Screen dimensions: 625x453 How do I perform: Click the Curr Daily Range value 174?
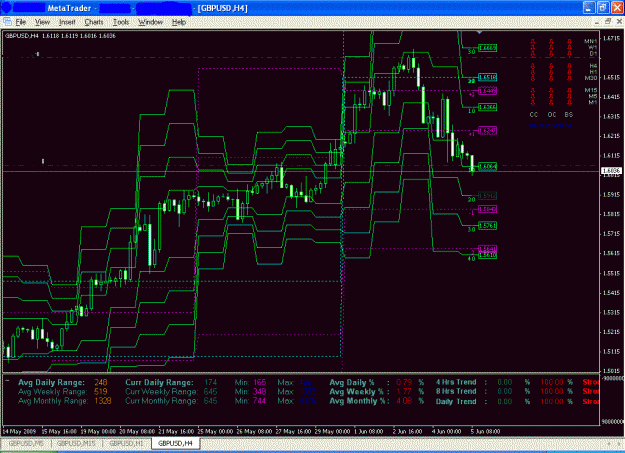210,382
